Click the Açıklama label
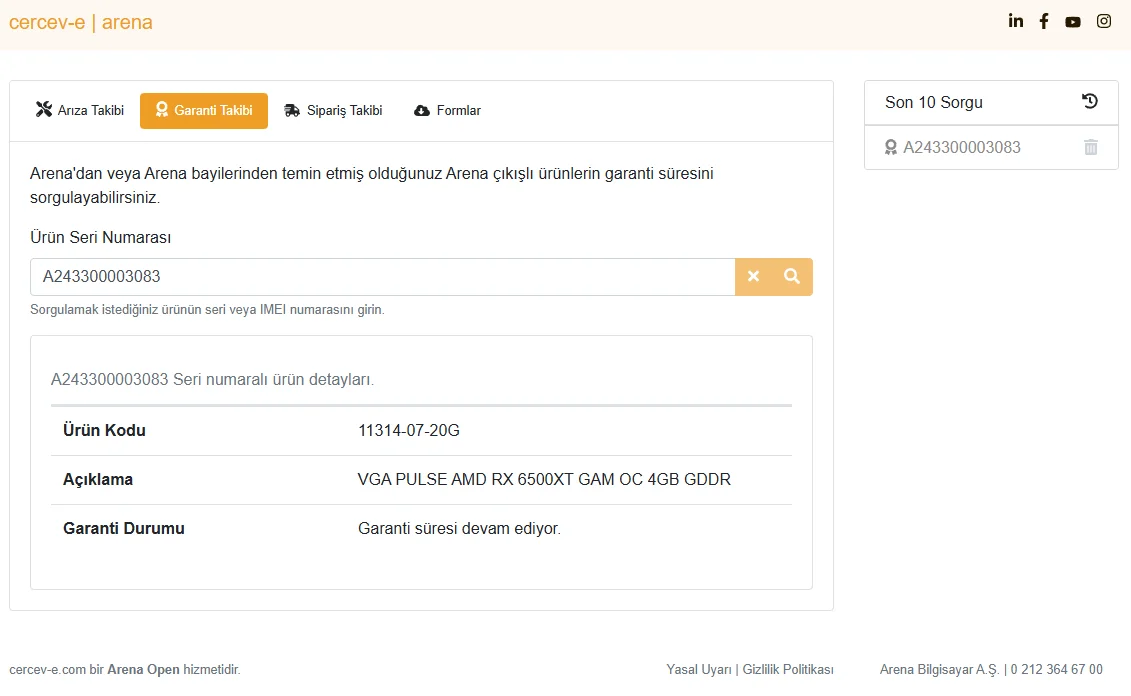The width and height of the screenshot is (1131, 696). pyautogui.click(x=97, y=480)
